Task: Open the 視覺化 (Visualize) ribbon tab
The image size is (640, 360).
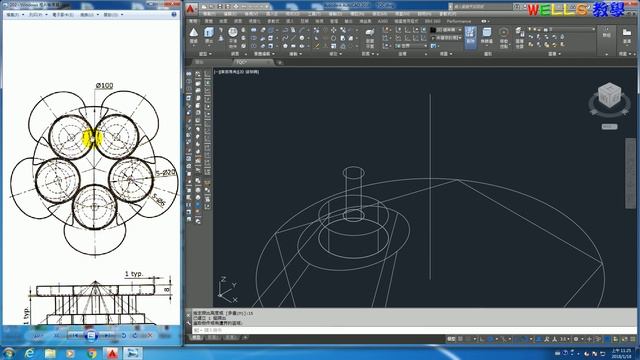Action: click(x=254, y=21)
